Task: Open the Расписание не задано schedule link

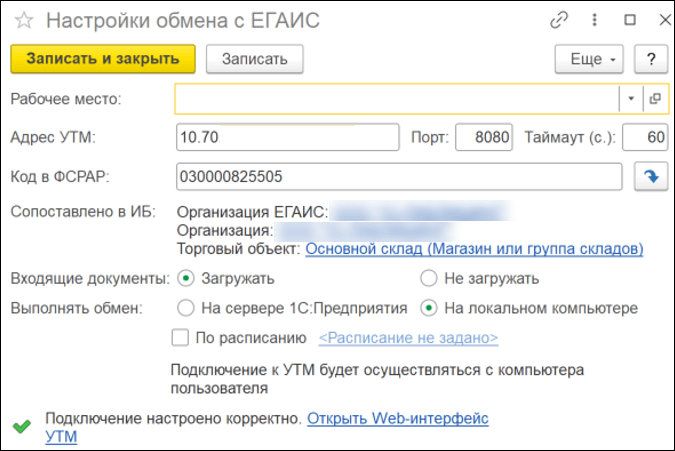Action: coord(407,337)
